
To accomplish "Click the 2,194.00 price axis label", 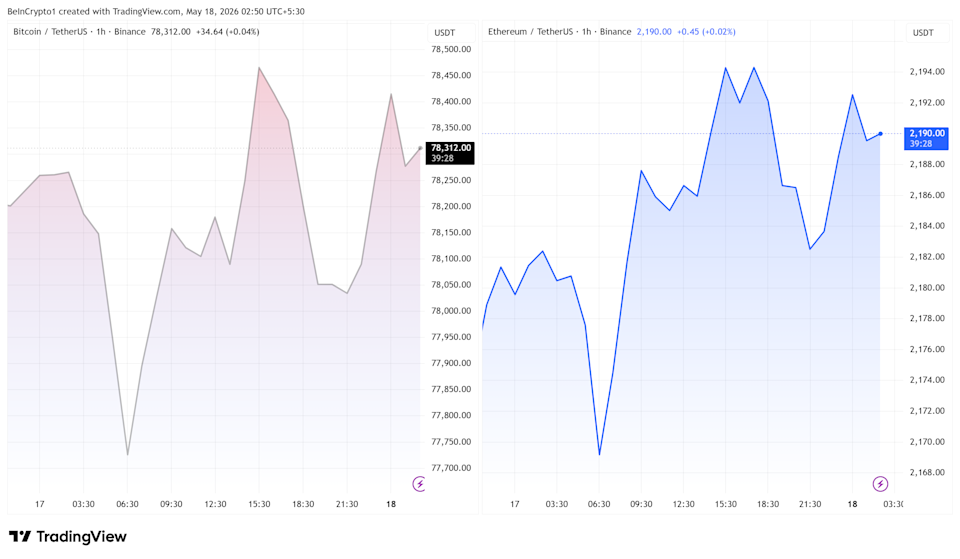I will 927,72.
